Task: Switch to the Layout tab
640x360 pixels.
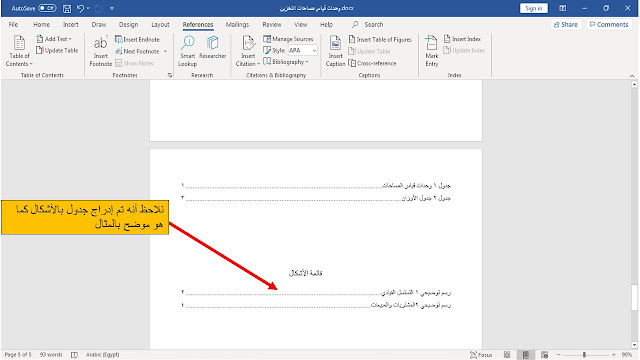Action: [160, 24]
